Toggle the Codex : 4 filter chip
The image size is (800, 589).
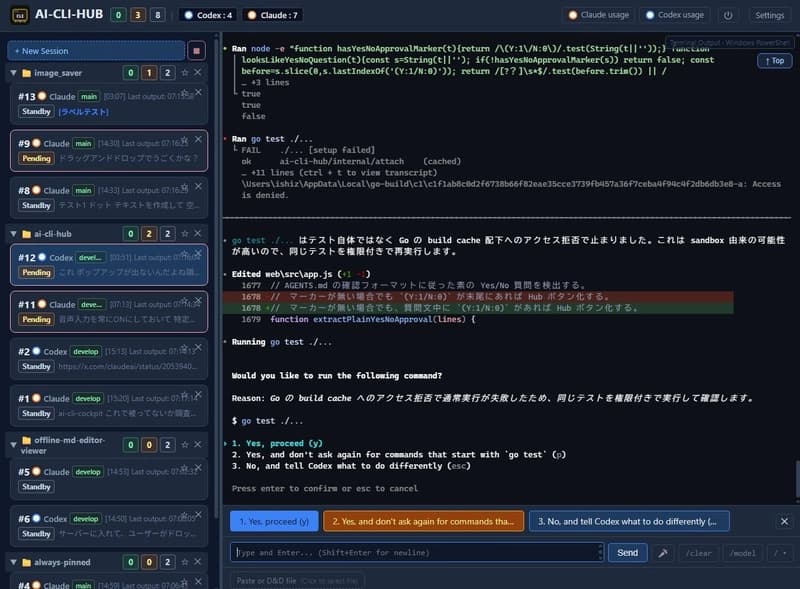point(208,15)
